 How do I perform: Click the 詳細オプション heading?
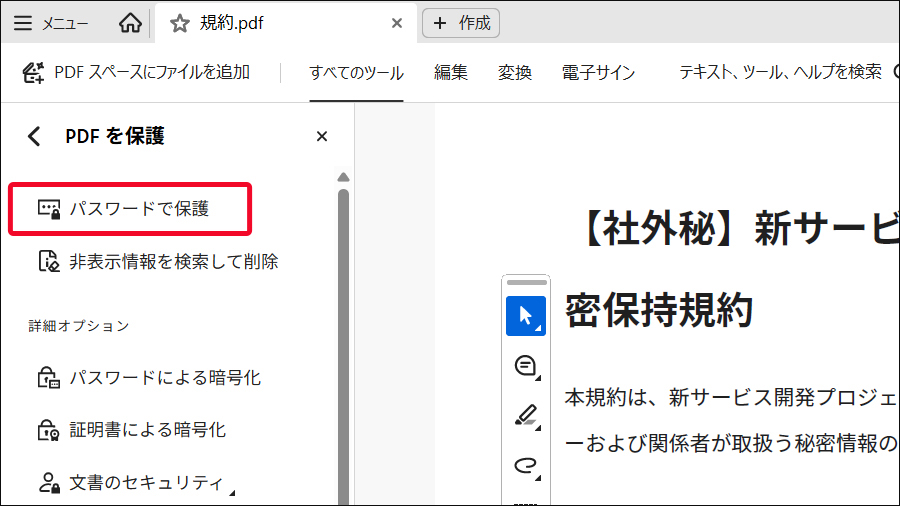coord(79,326)
